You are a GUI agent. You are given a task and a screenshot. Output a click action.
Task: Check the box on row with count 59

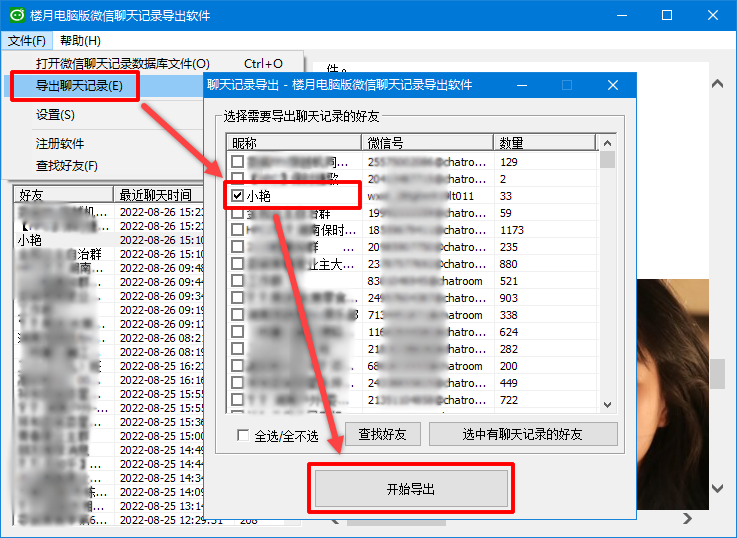click(x=237, y=213)
